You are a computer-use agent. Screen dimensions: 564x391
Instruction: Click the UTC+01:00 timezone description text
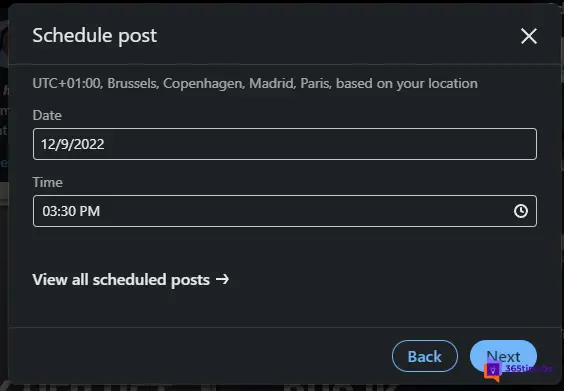coord(255,83)
